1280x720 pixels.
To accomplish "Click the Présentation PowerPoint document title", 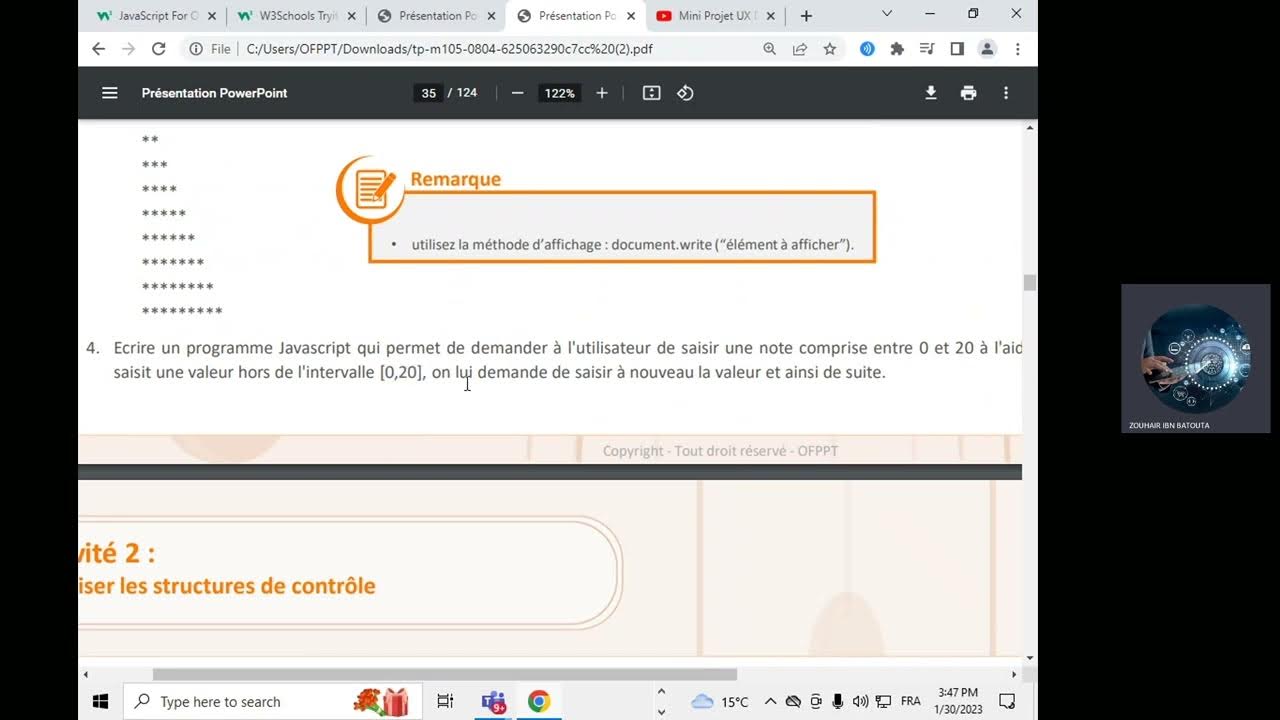I will (x=214, y=93).
